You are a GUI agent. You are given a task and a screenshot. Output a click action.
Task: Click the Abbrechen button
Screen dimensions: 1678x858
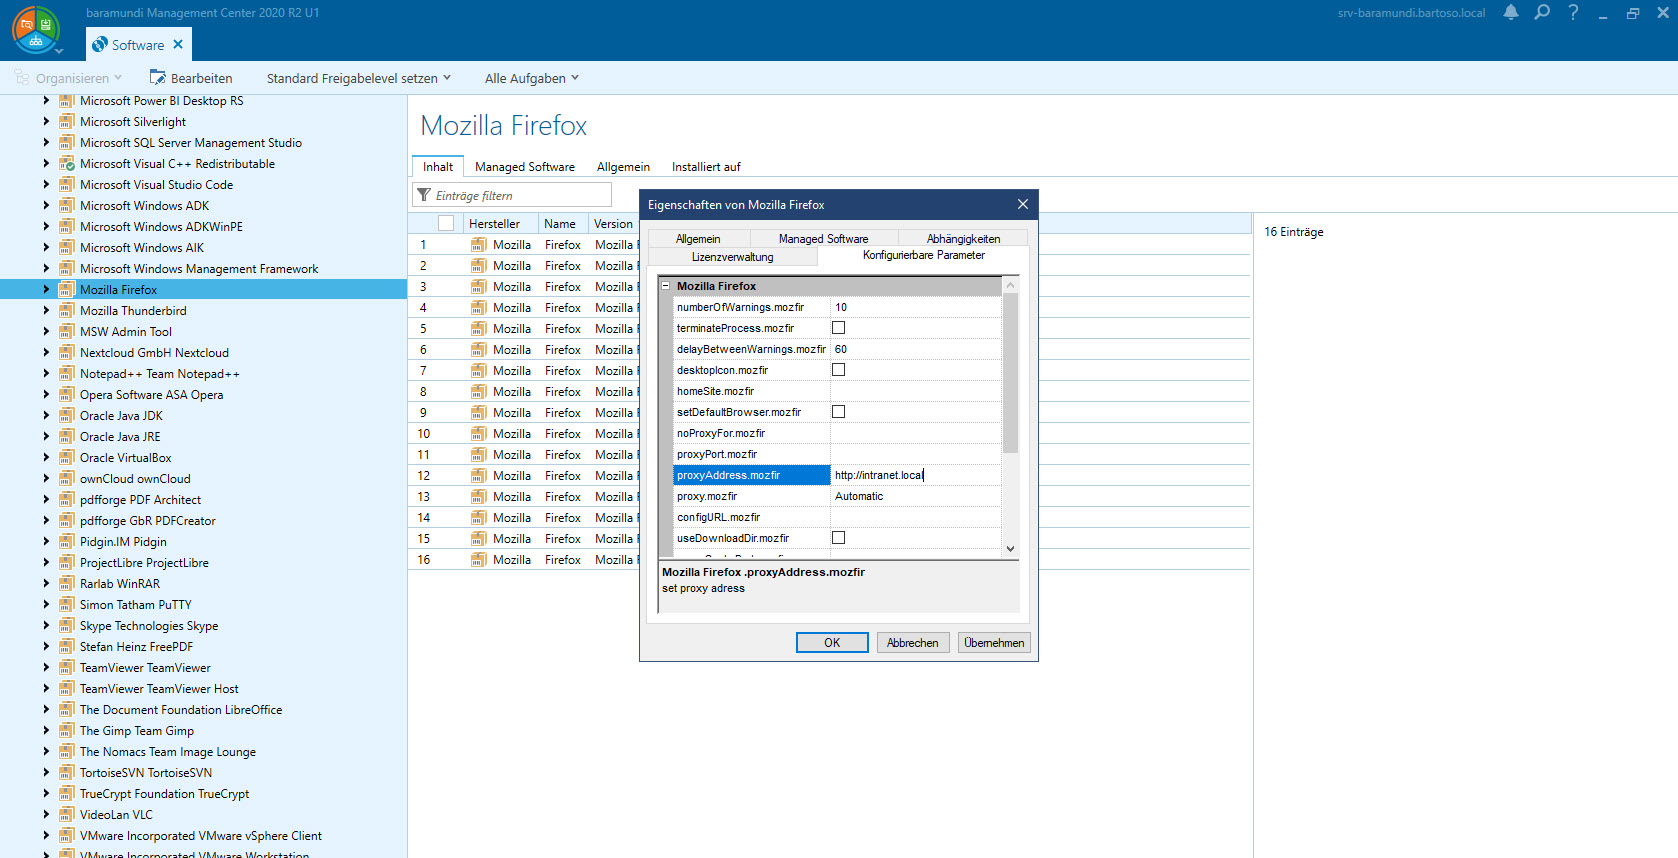pos(913,643)
